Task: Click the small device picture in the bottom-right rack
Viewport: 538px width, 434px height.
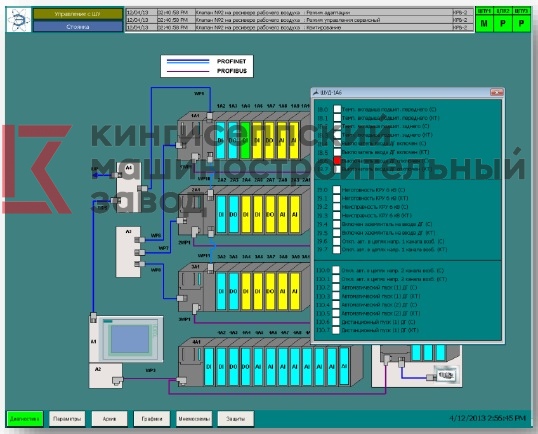Action: (x=446, y=374)
